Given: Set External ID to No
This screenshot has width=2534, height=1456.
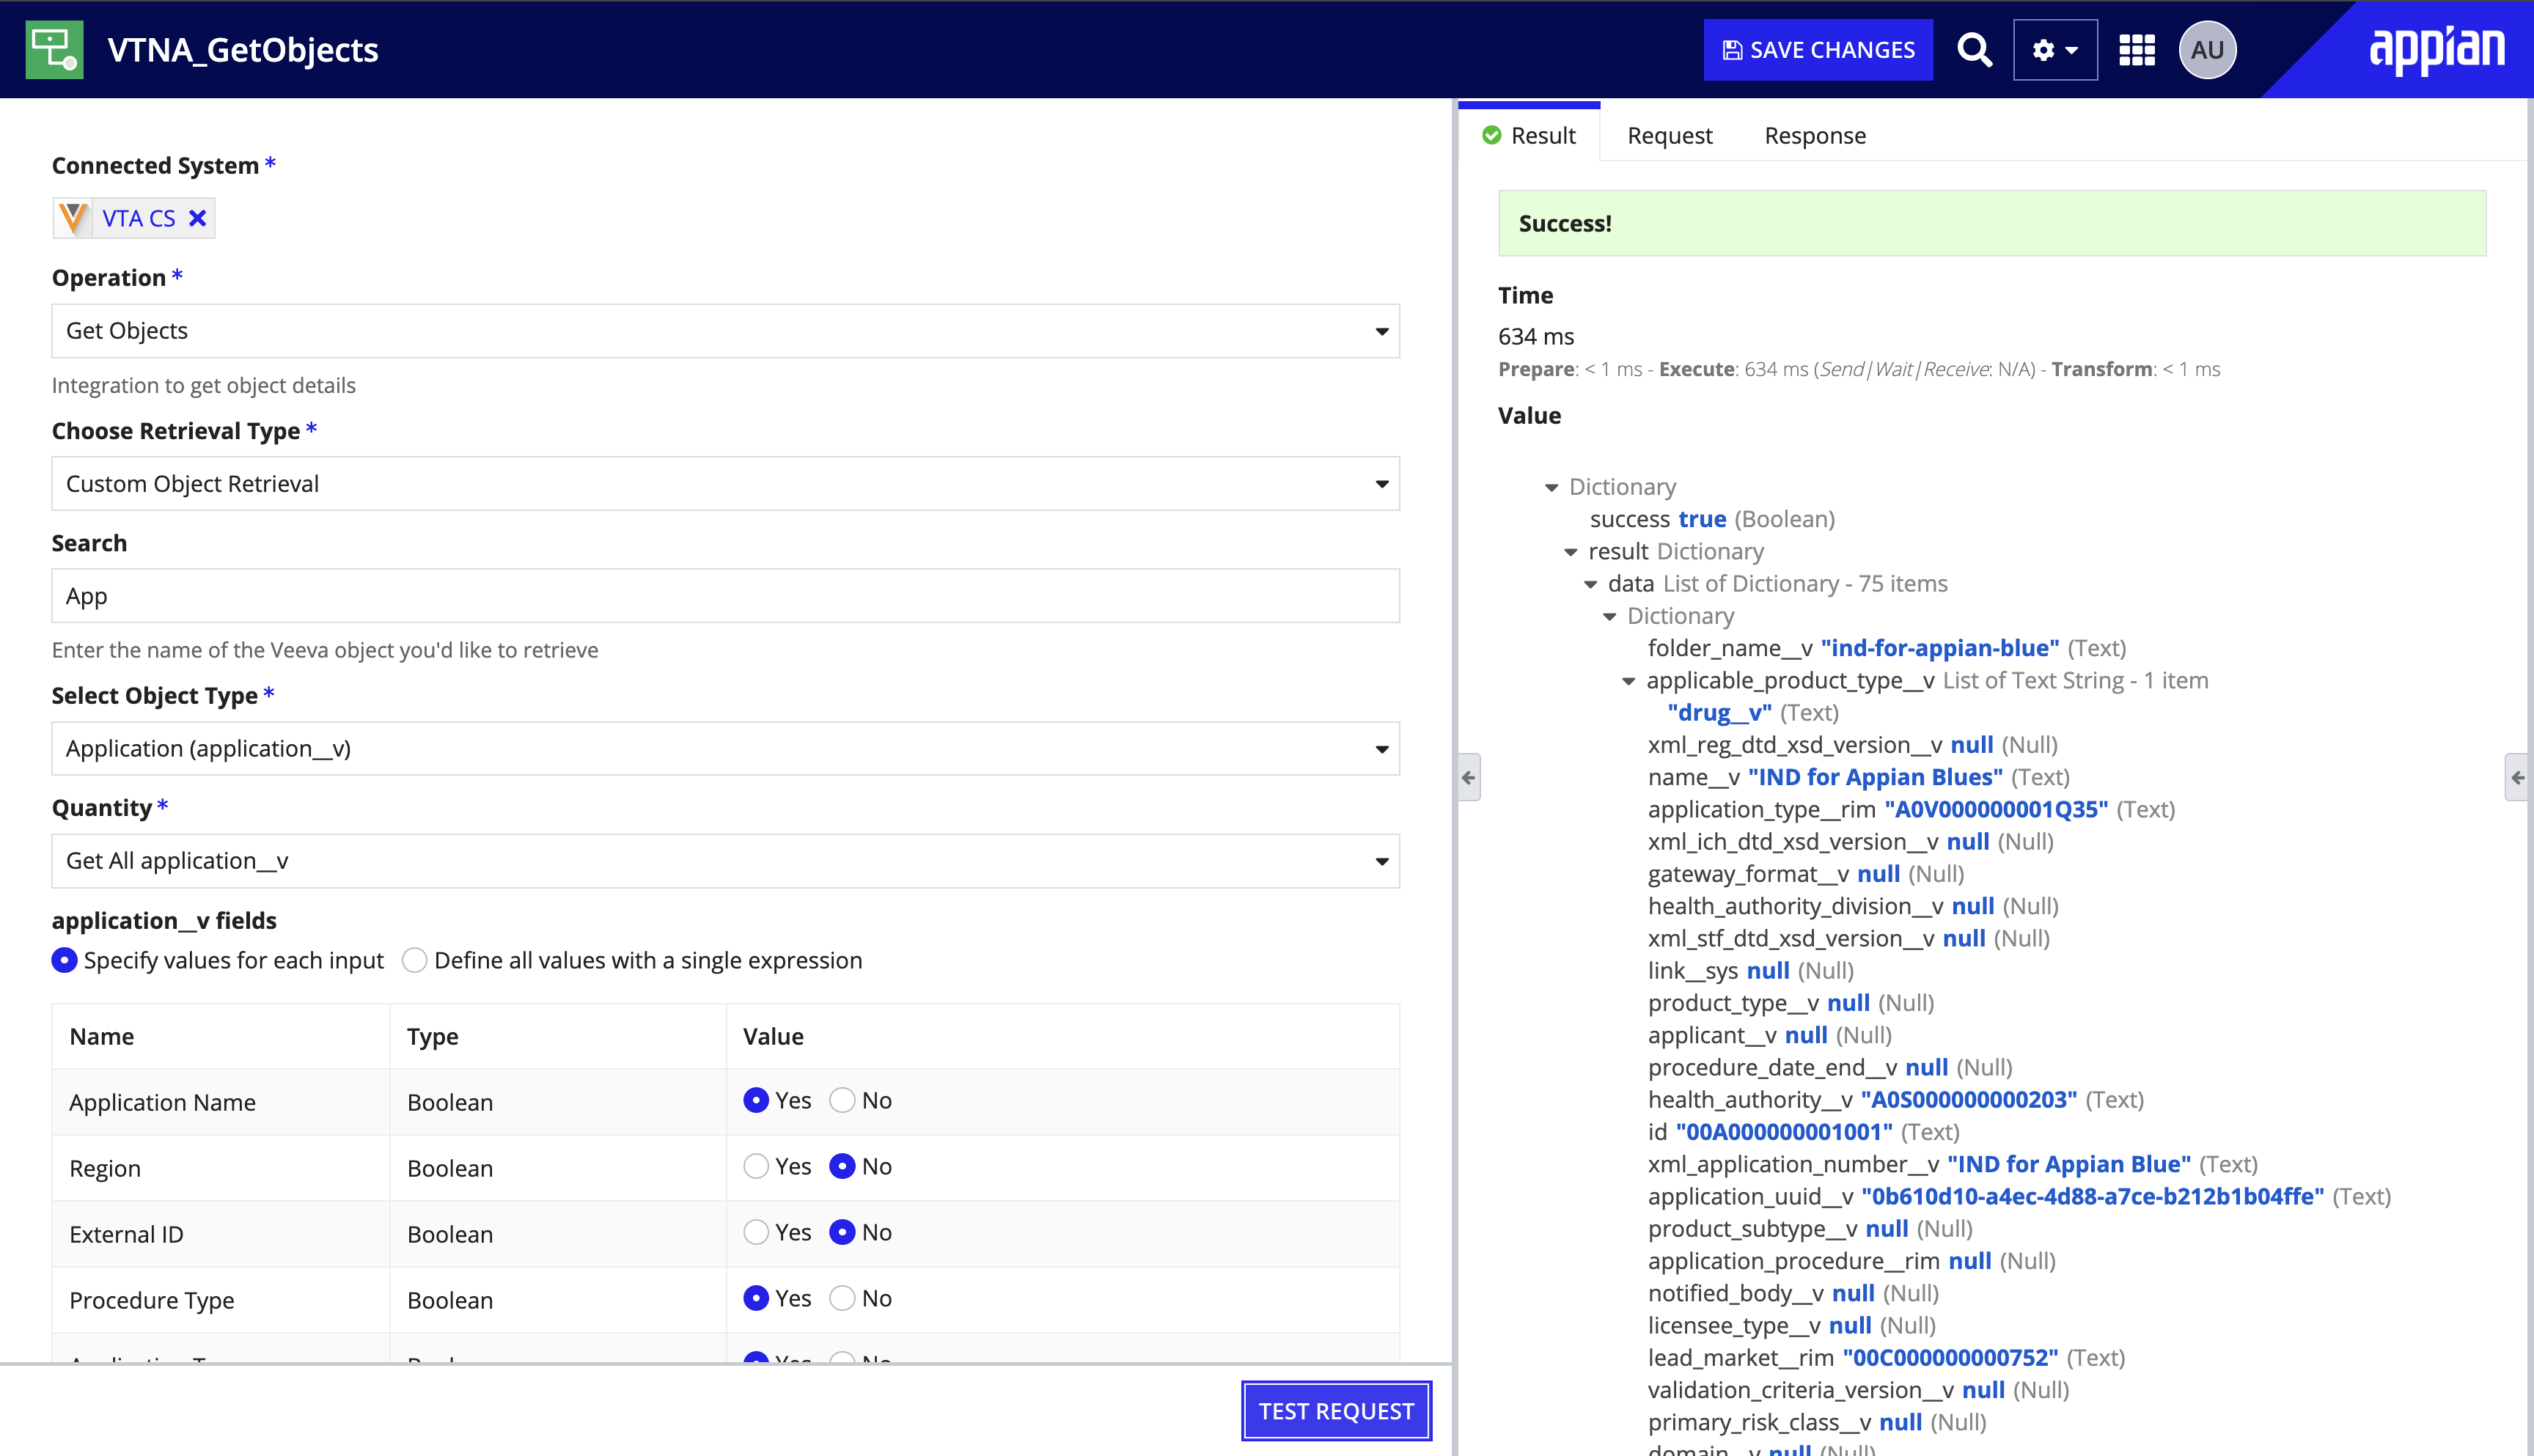Looking at the screenshot, I should 843,1232.
